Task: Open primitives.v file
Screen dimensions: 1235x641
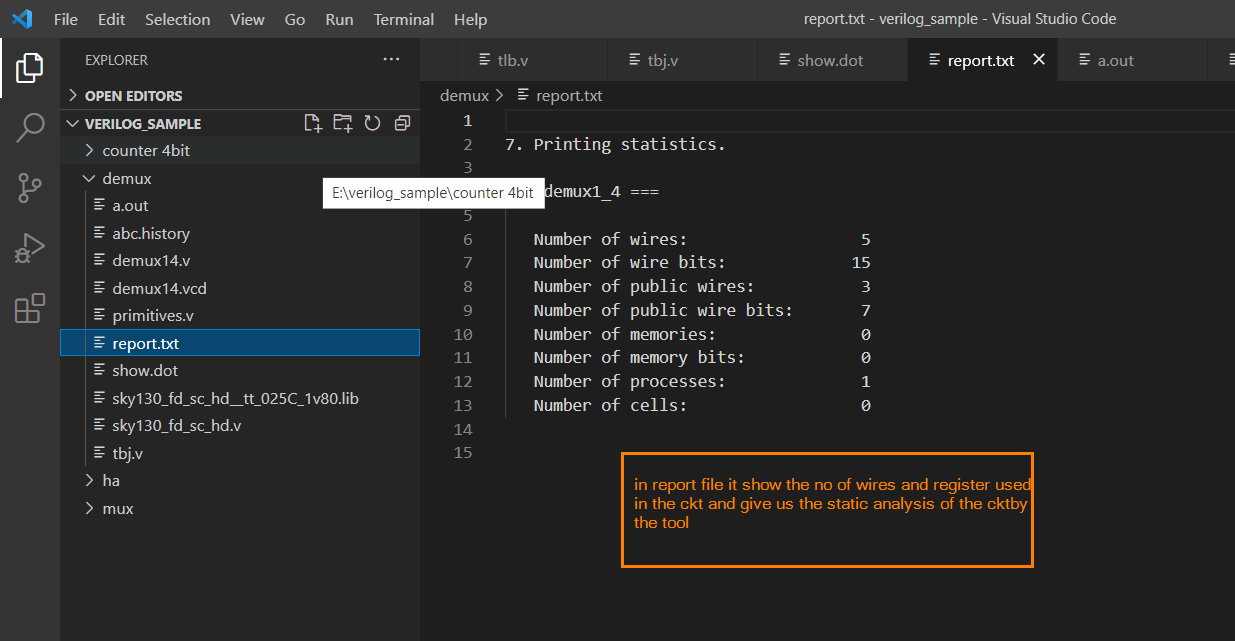Action: point(240,316)
